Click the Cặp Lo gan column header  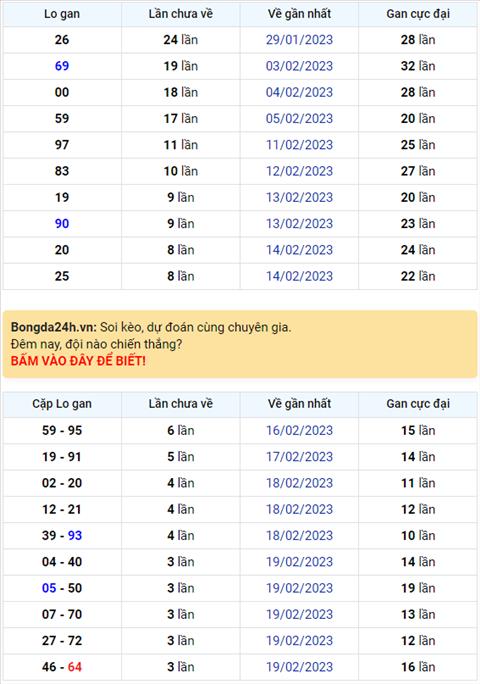(x=62, y=404)
